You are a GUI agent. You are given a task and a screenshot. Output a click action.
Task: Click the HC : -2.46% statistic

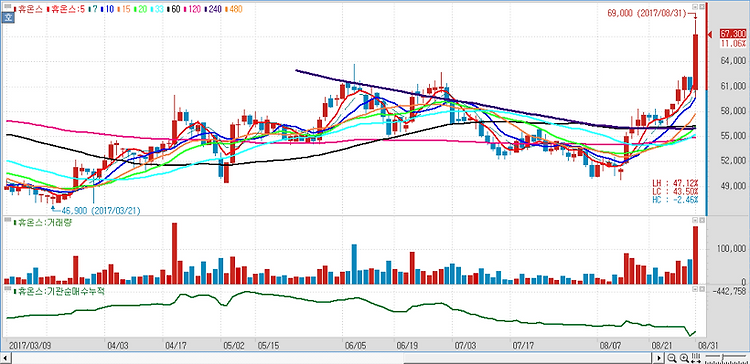coord(675,199)
